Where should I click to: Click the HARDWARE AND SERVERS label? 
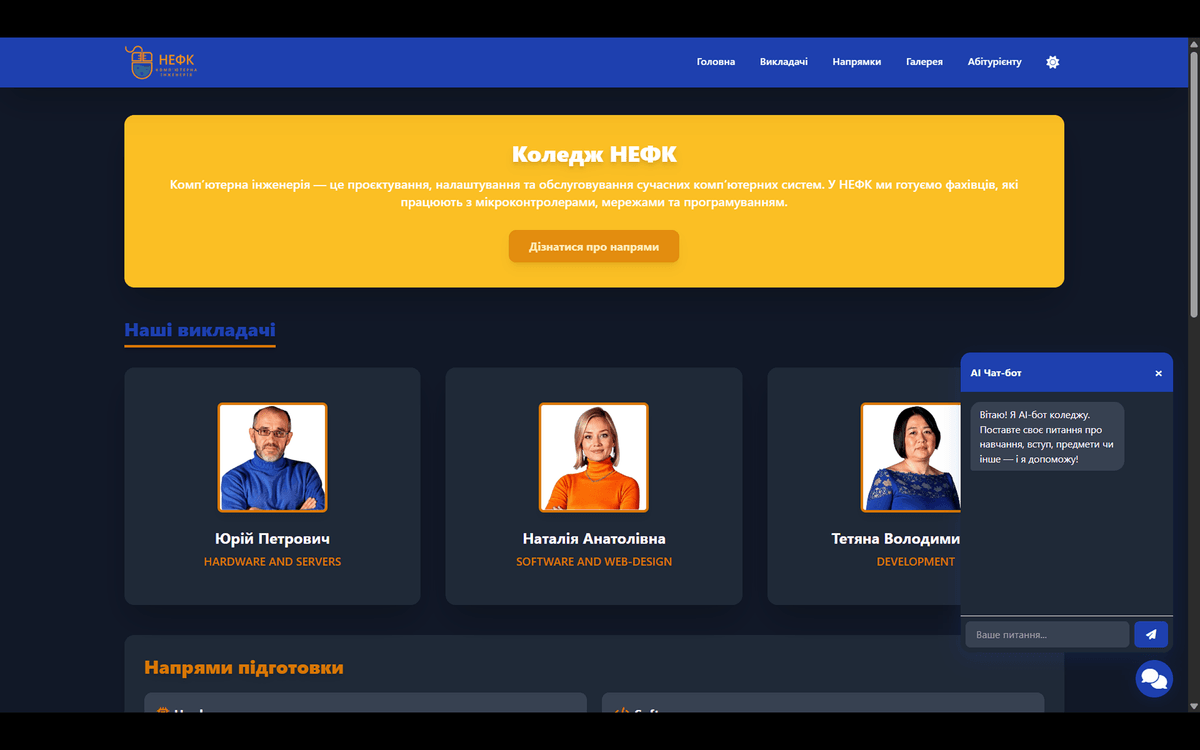click(272, 562)
